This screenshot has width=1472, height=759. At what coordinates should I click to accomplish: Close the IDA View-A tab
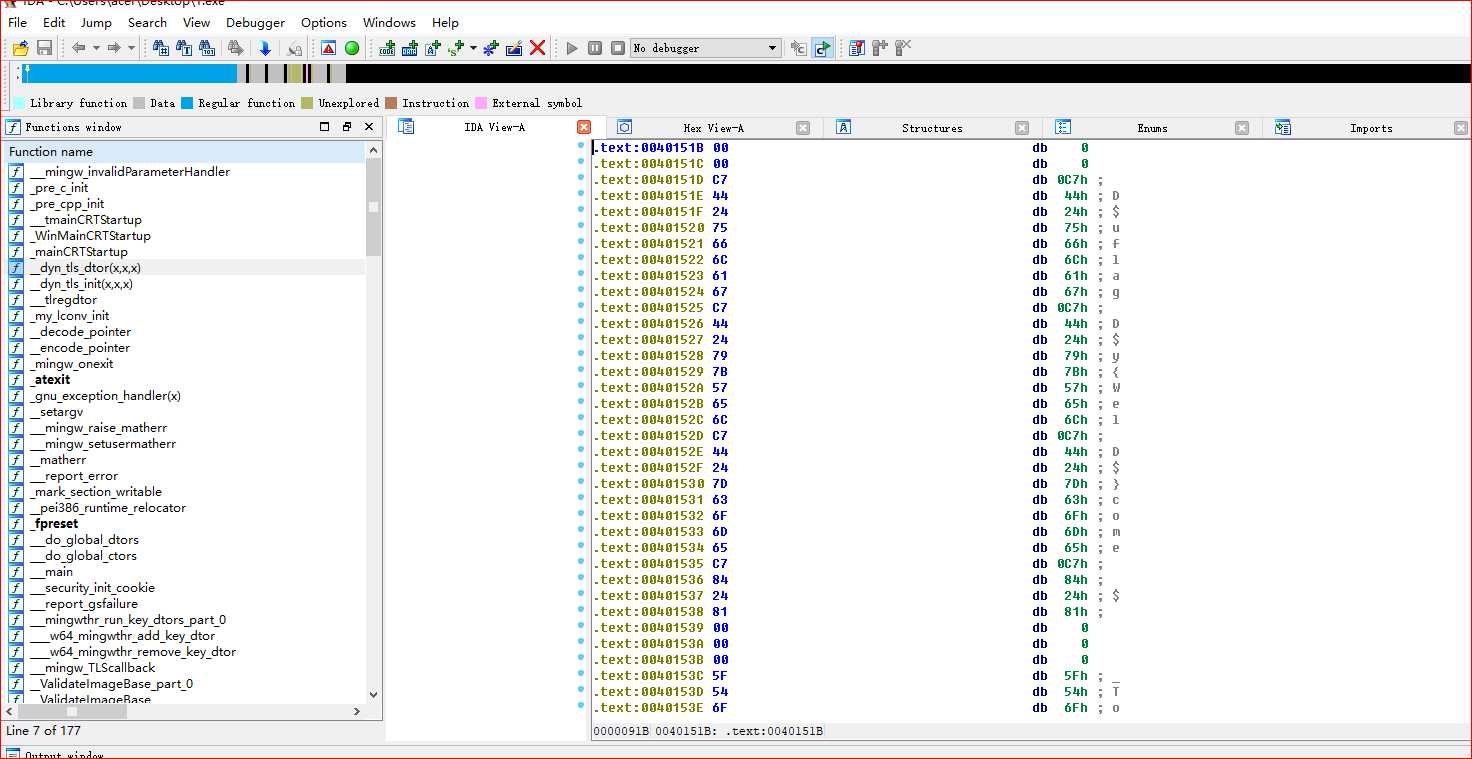[x=584, y=127]
